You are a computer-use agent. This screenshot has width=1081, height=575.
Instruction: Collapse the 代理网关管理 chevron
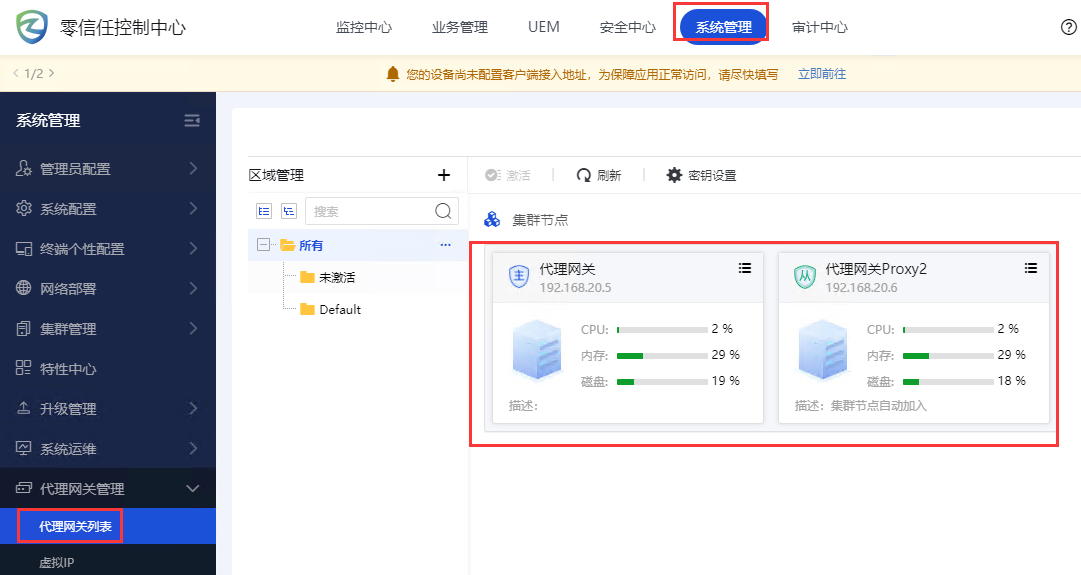pyautogui.click(x=193, y=488)
